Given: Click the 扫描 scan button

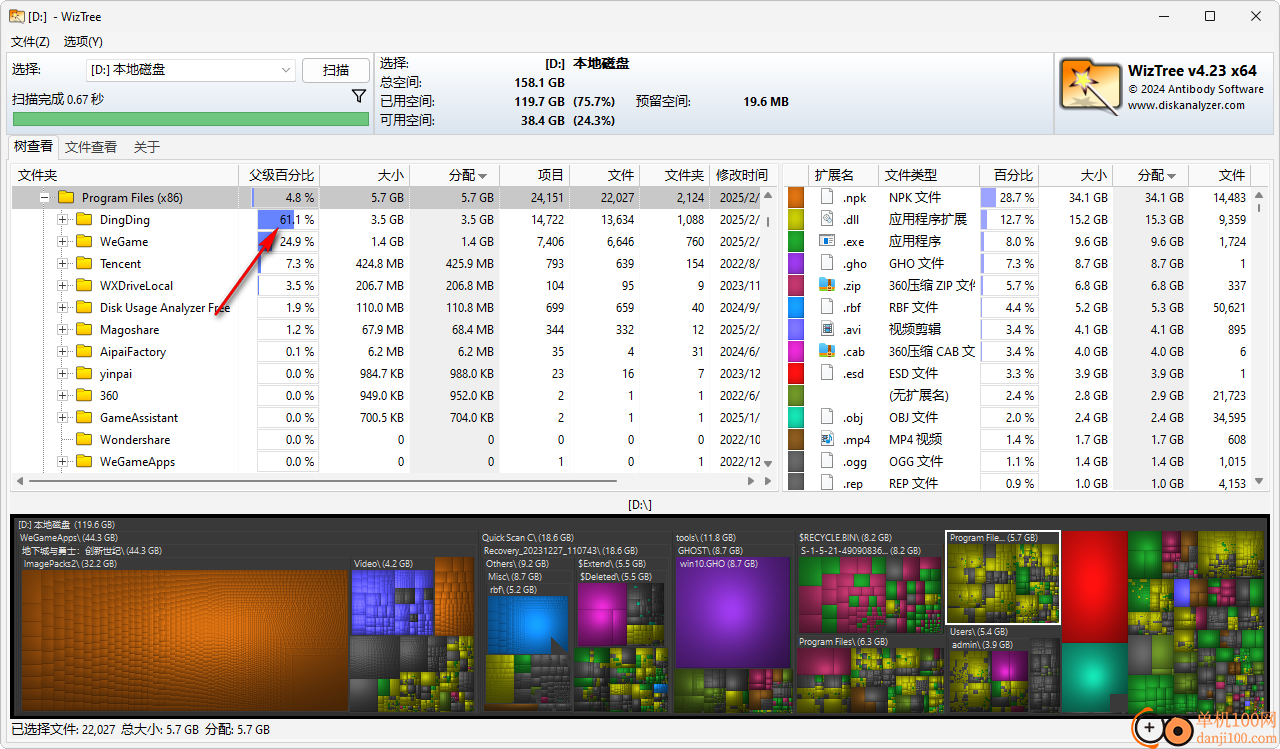Looking at the screenshot, I should click(336, 70).
